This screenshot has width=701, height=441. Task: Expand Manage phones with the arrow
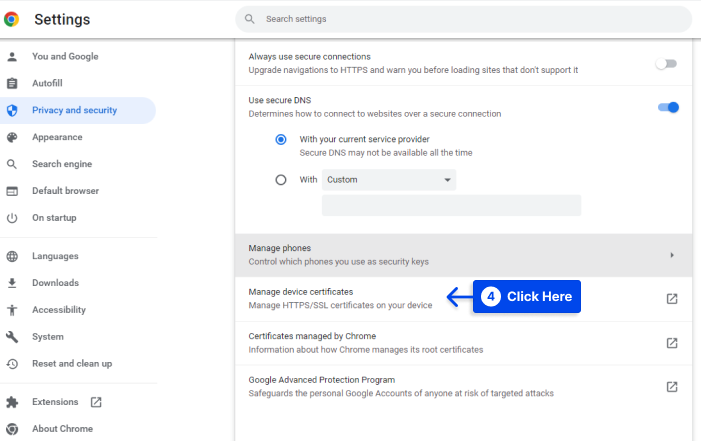[672, 255]
